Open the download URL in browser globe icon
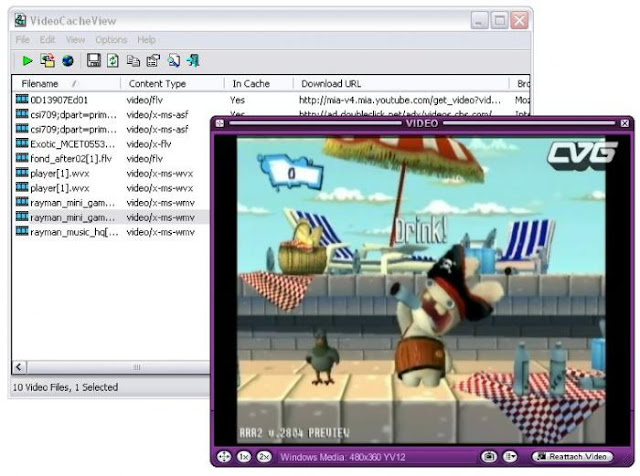Image resolution: width=640 pixels, height=476 pixels. 68,61
